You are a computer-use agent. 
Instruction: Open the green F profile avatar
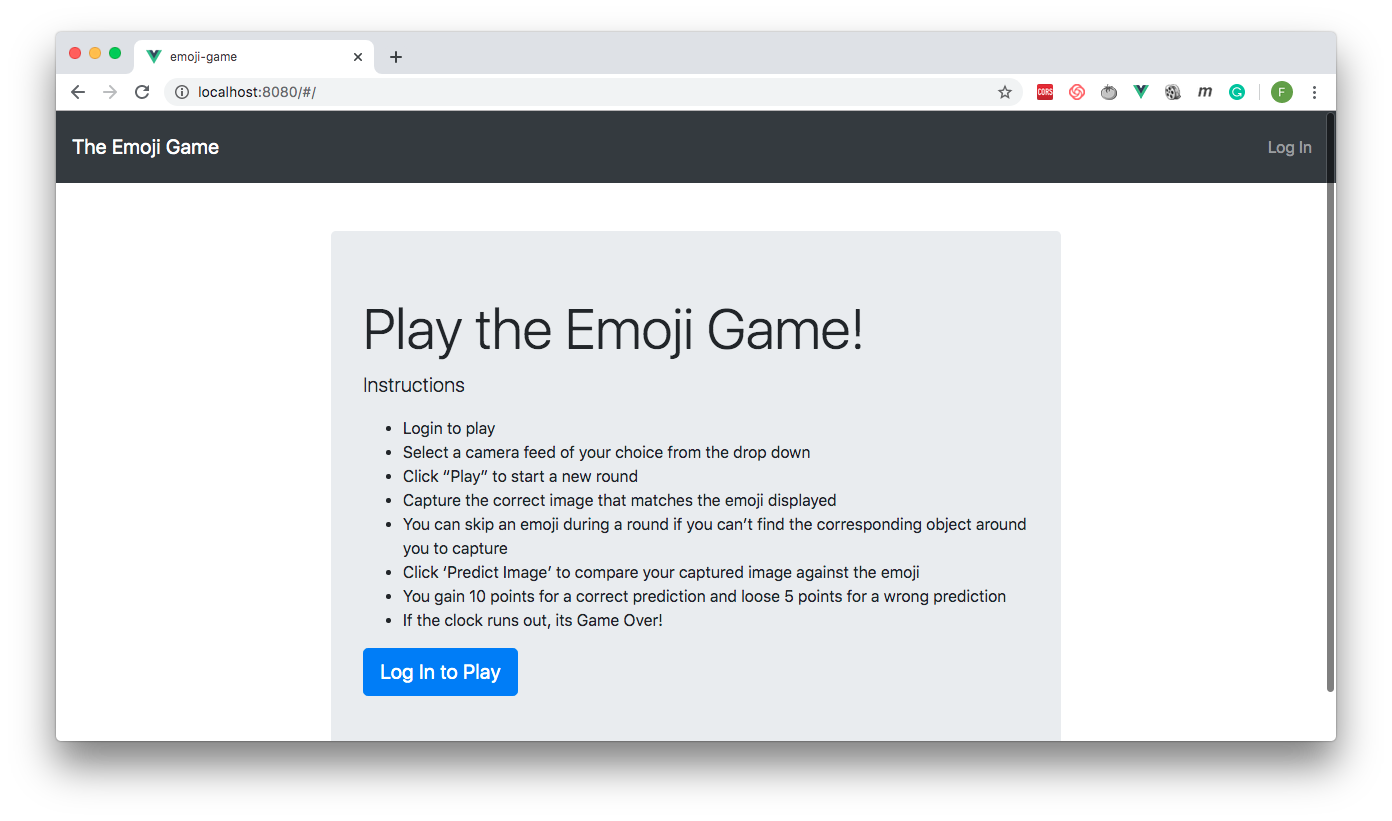(1282, 92)
